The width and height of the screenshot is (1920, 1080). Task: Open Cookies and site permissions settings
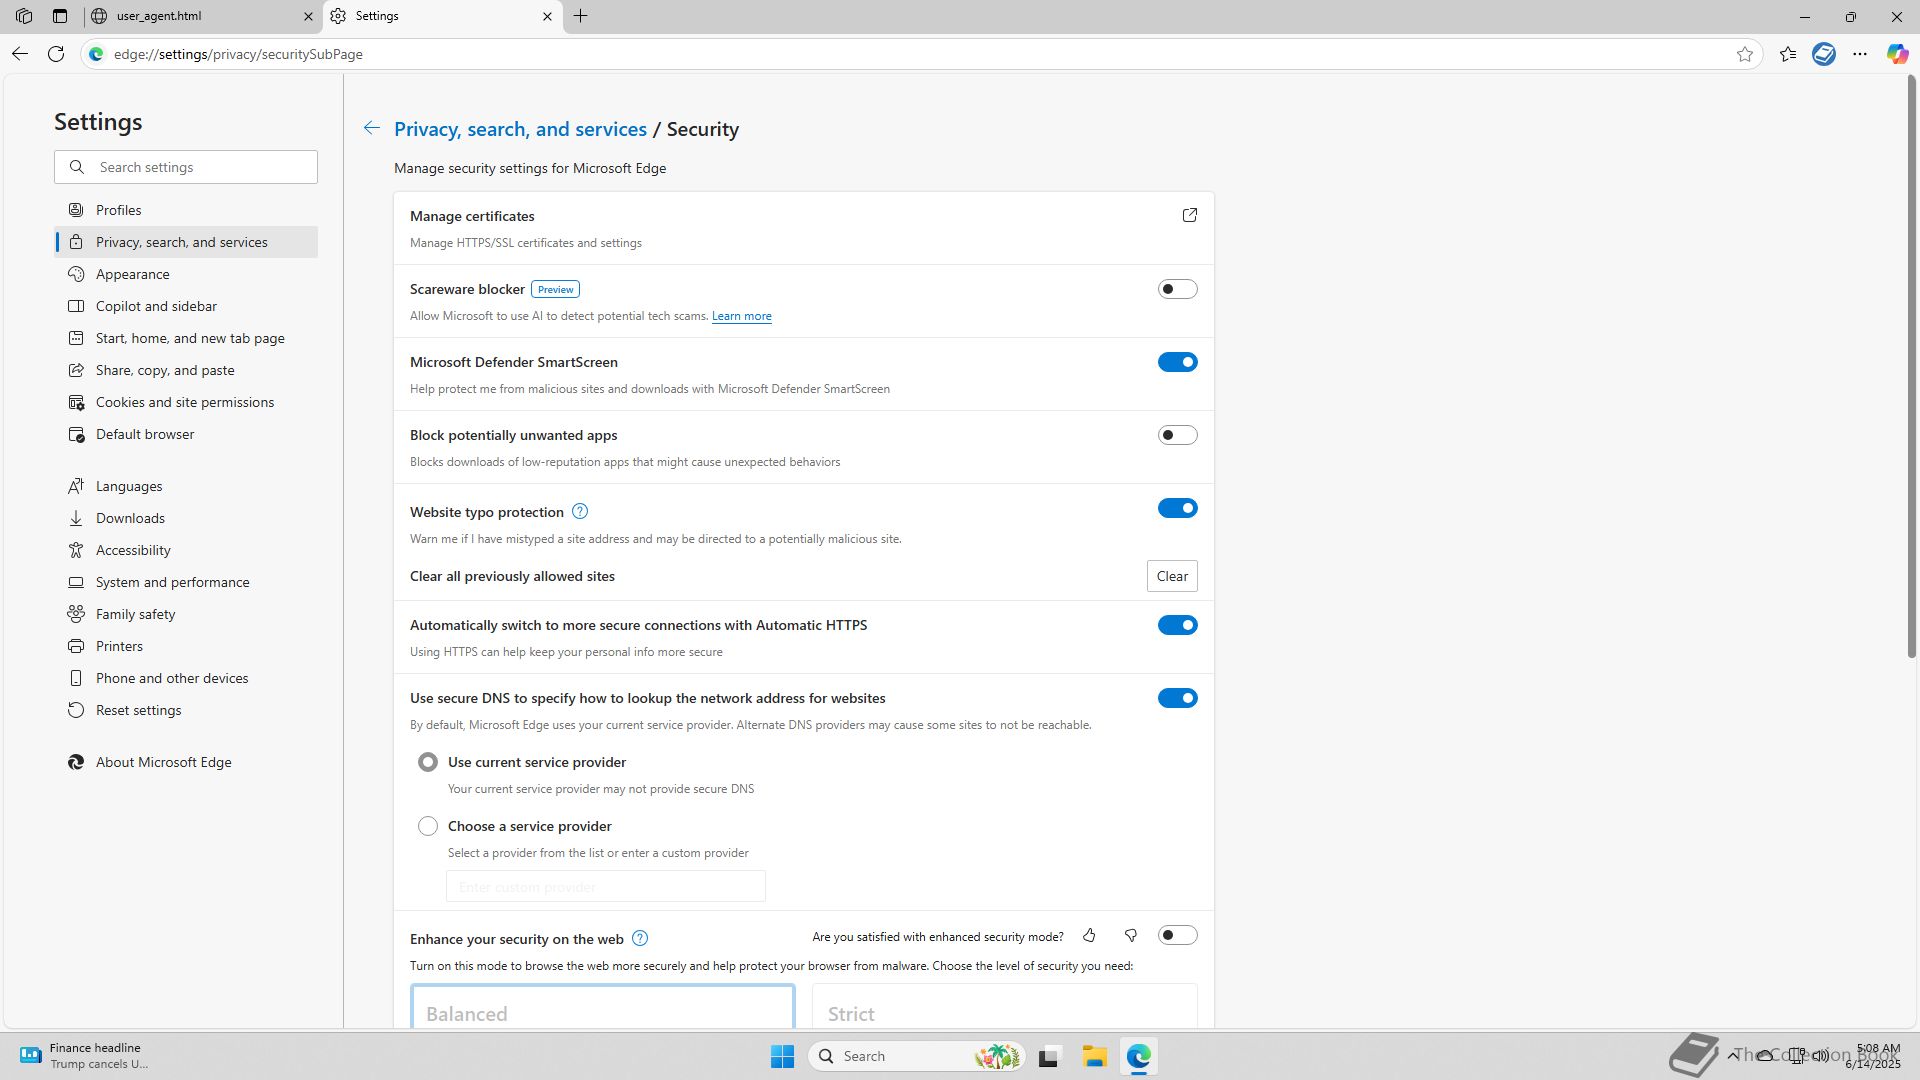pos(185,402)
